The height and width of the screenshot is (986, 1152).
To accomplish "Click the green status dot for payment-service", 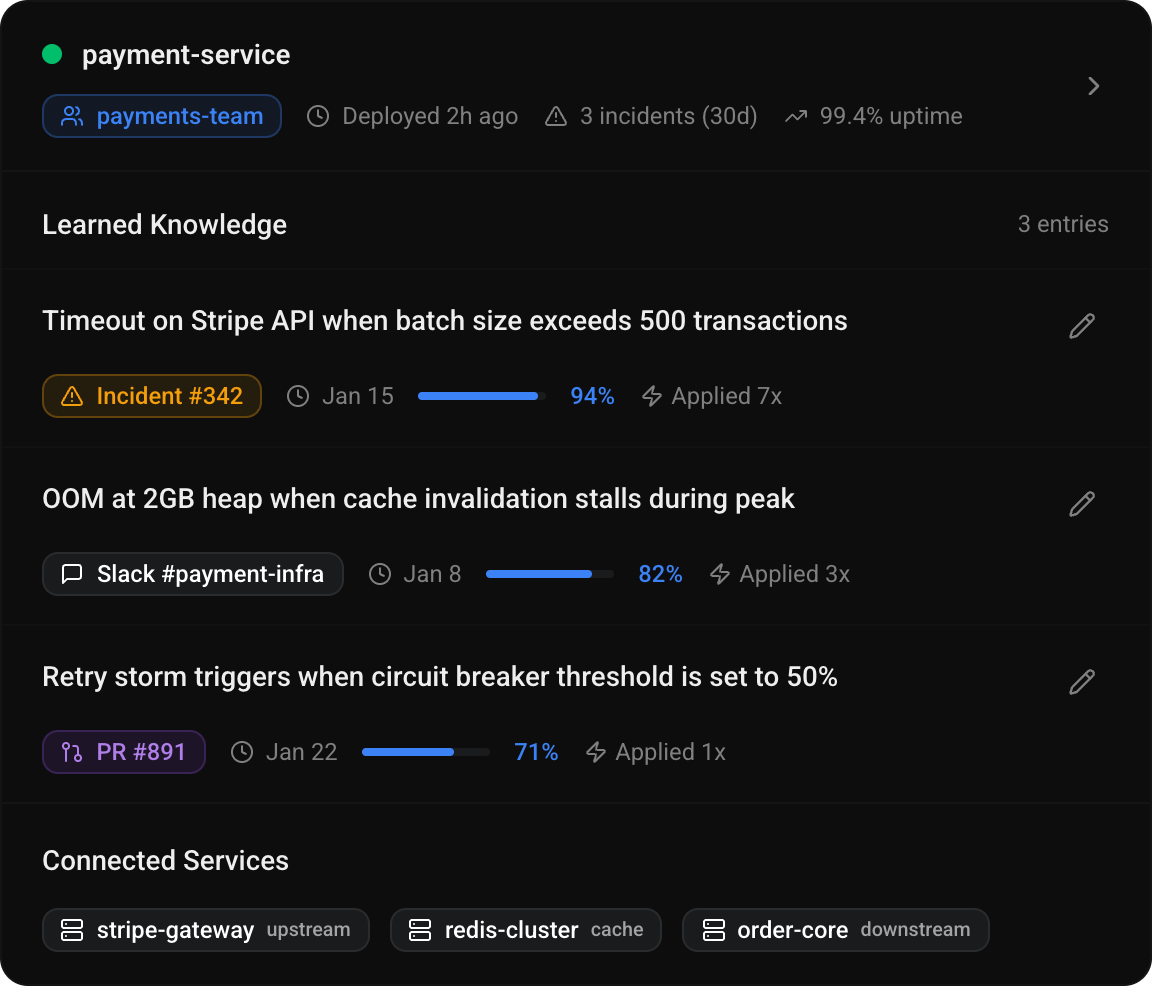I will click(52, 55).
